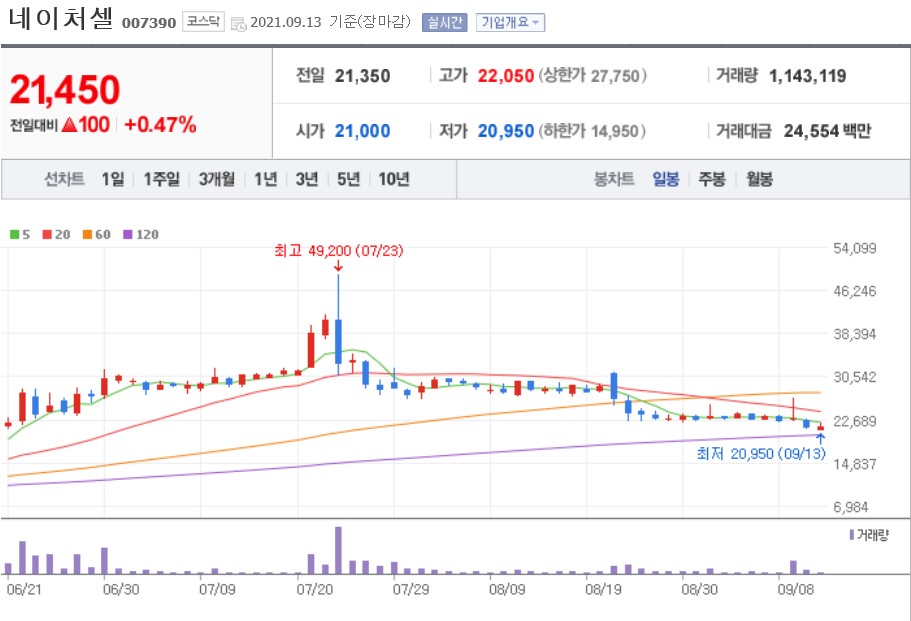Screen dimensions: 911x621
Task: Click the current price 21,450
Action: point(64,90)
